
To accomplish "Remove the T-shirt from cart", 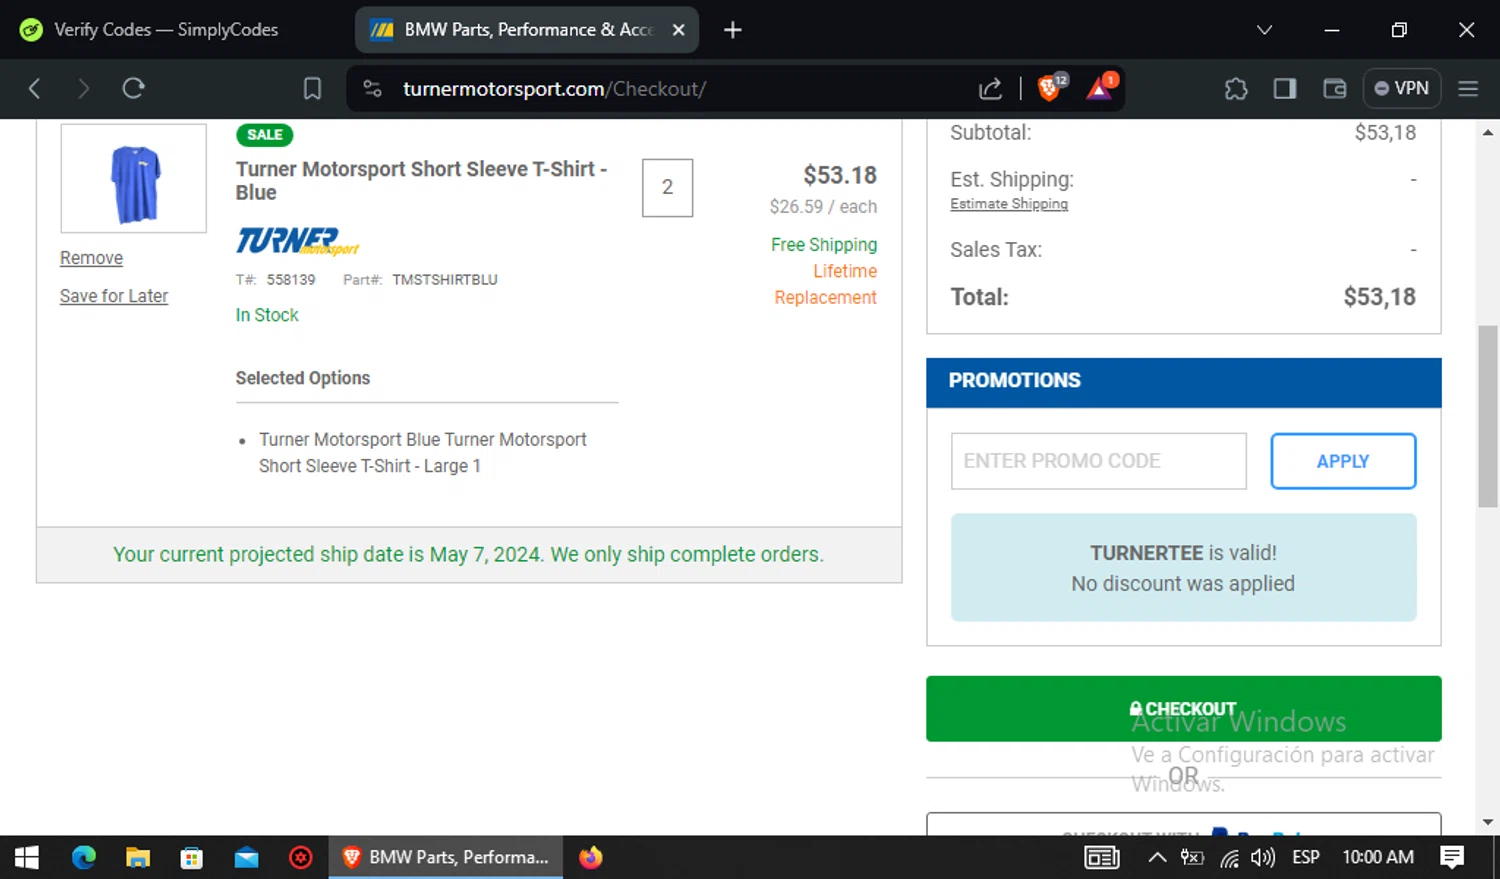I will 91,258.
